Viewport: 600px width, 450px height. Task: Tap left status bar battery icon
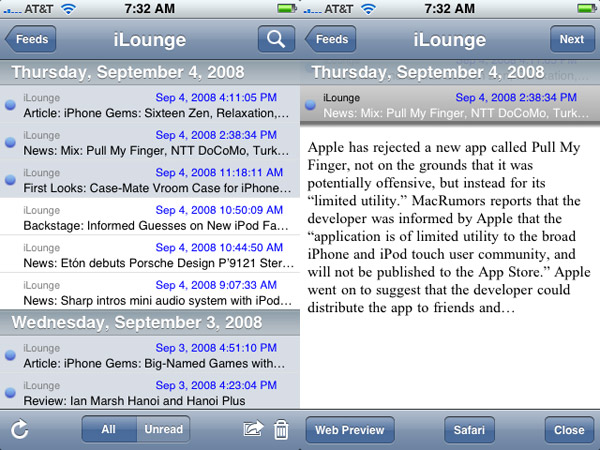287,8
